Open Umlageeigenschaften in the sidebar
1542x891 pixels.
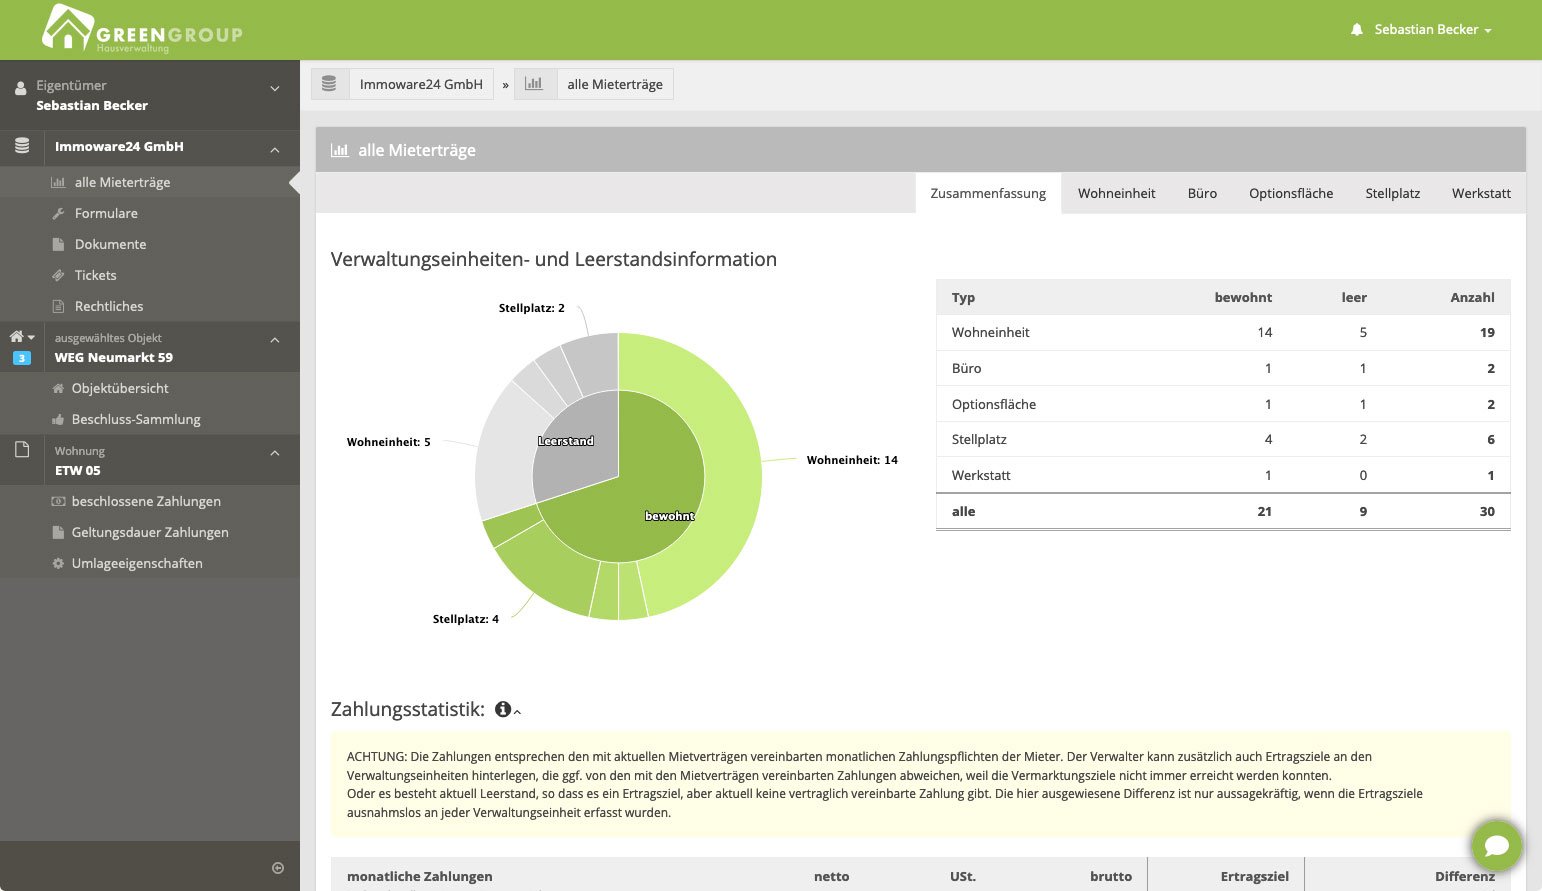(137, 563)
